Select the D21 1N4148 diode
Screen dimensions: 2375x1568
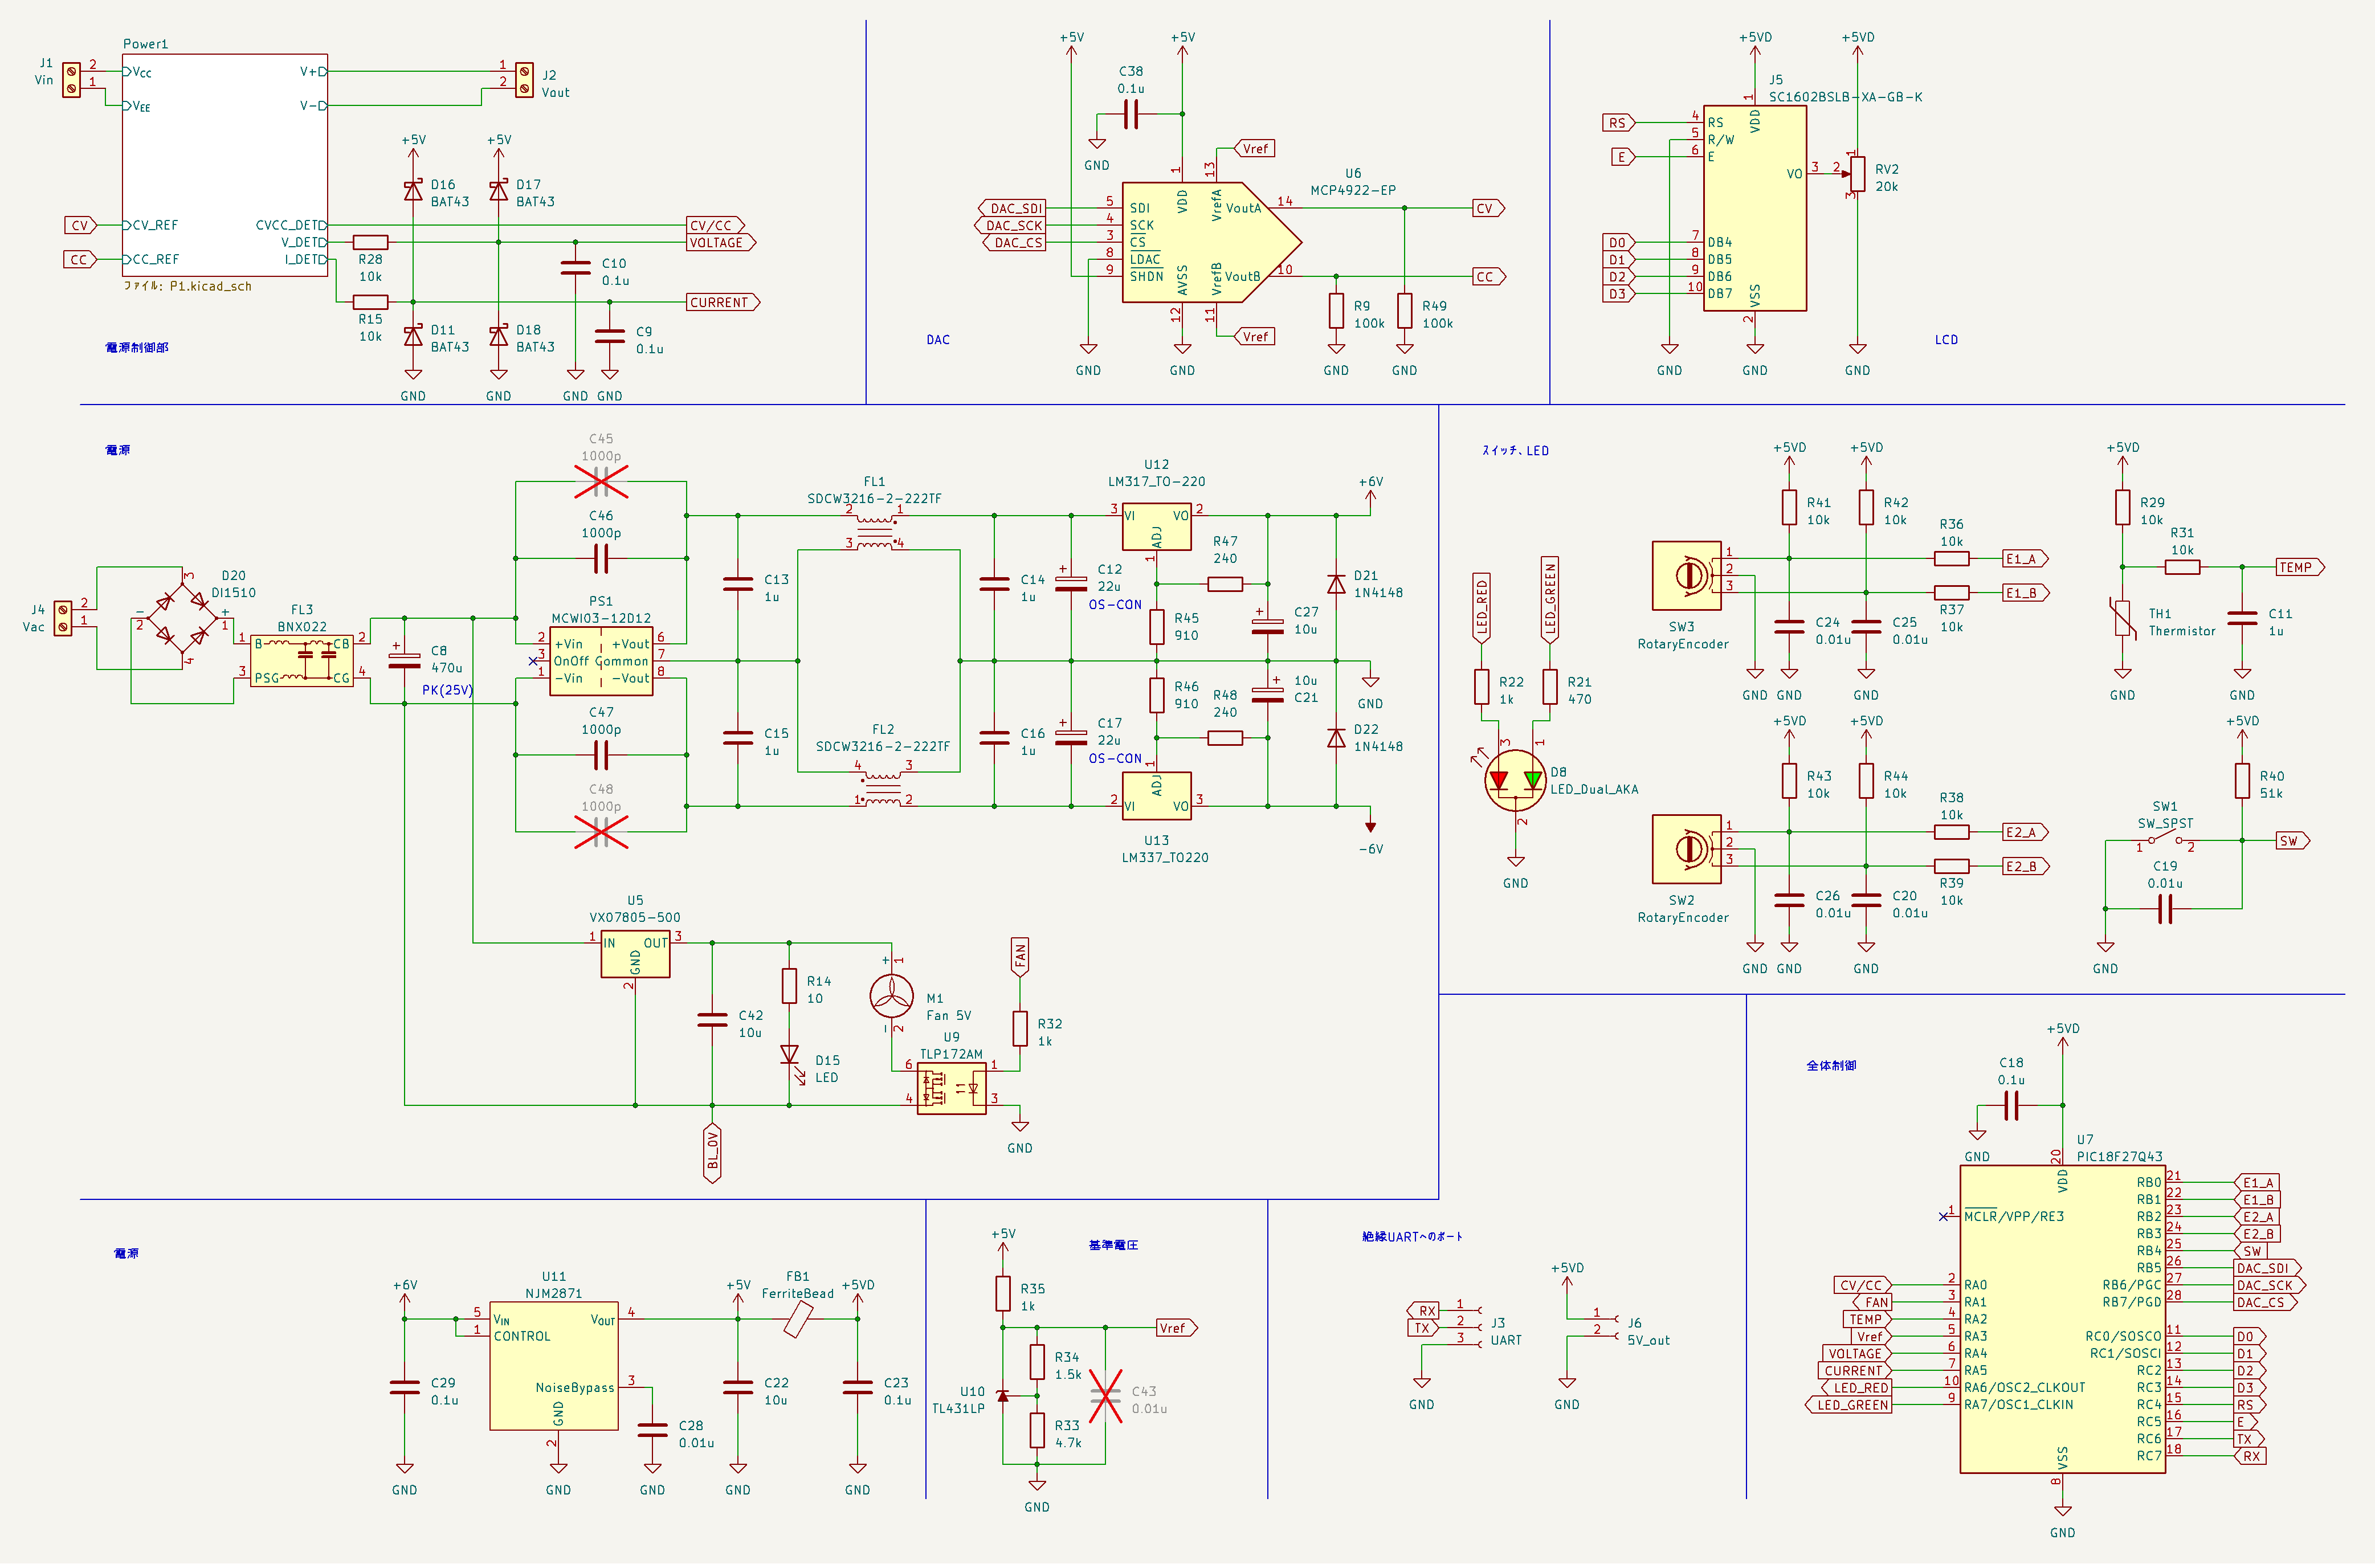1336,584
